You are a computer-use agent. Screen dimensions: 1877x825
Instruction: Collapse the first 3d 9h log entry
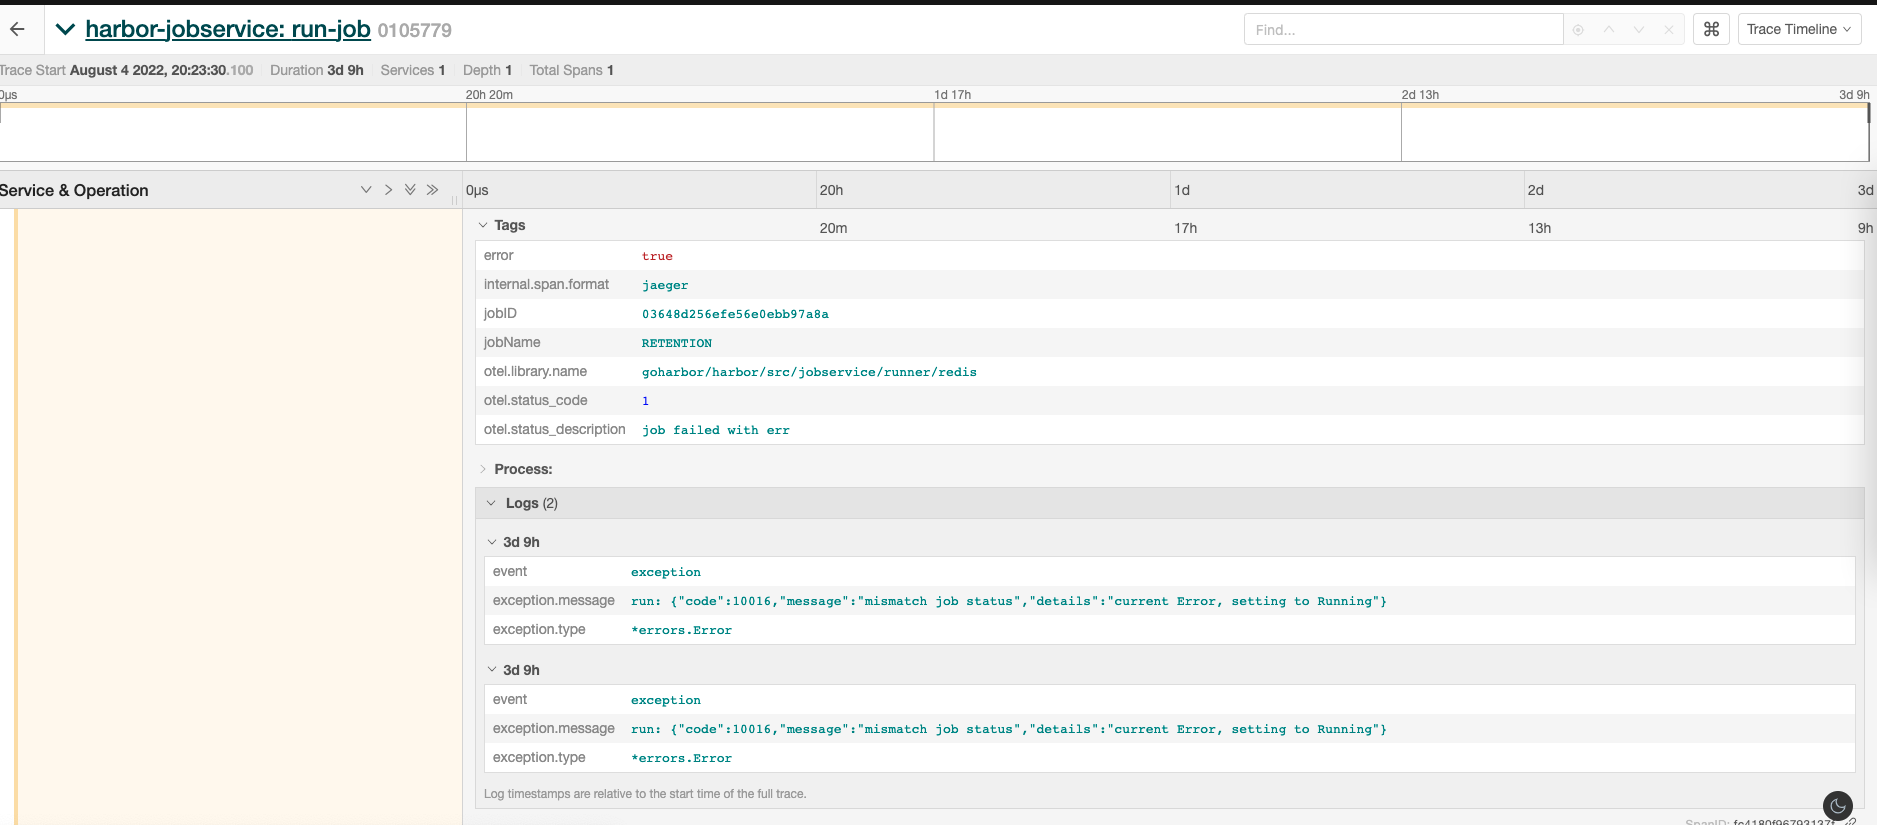click(x=513, y=542)
